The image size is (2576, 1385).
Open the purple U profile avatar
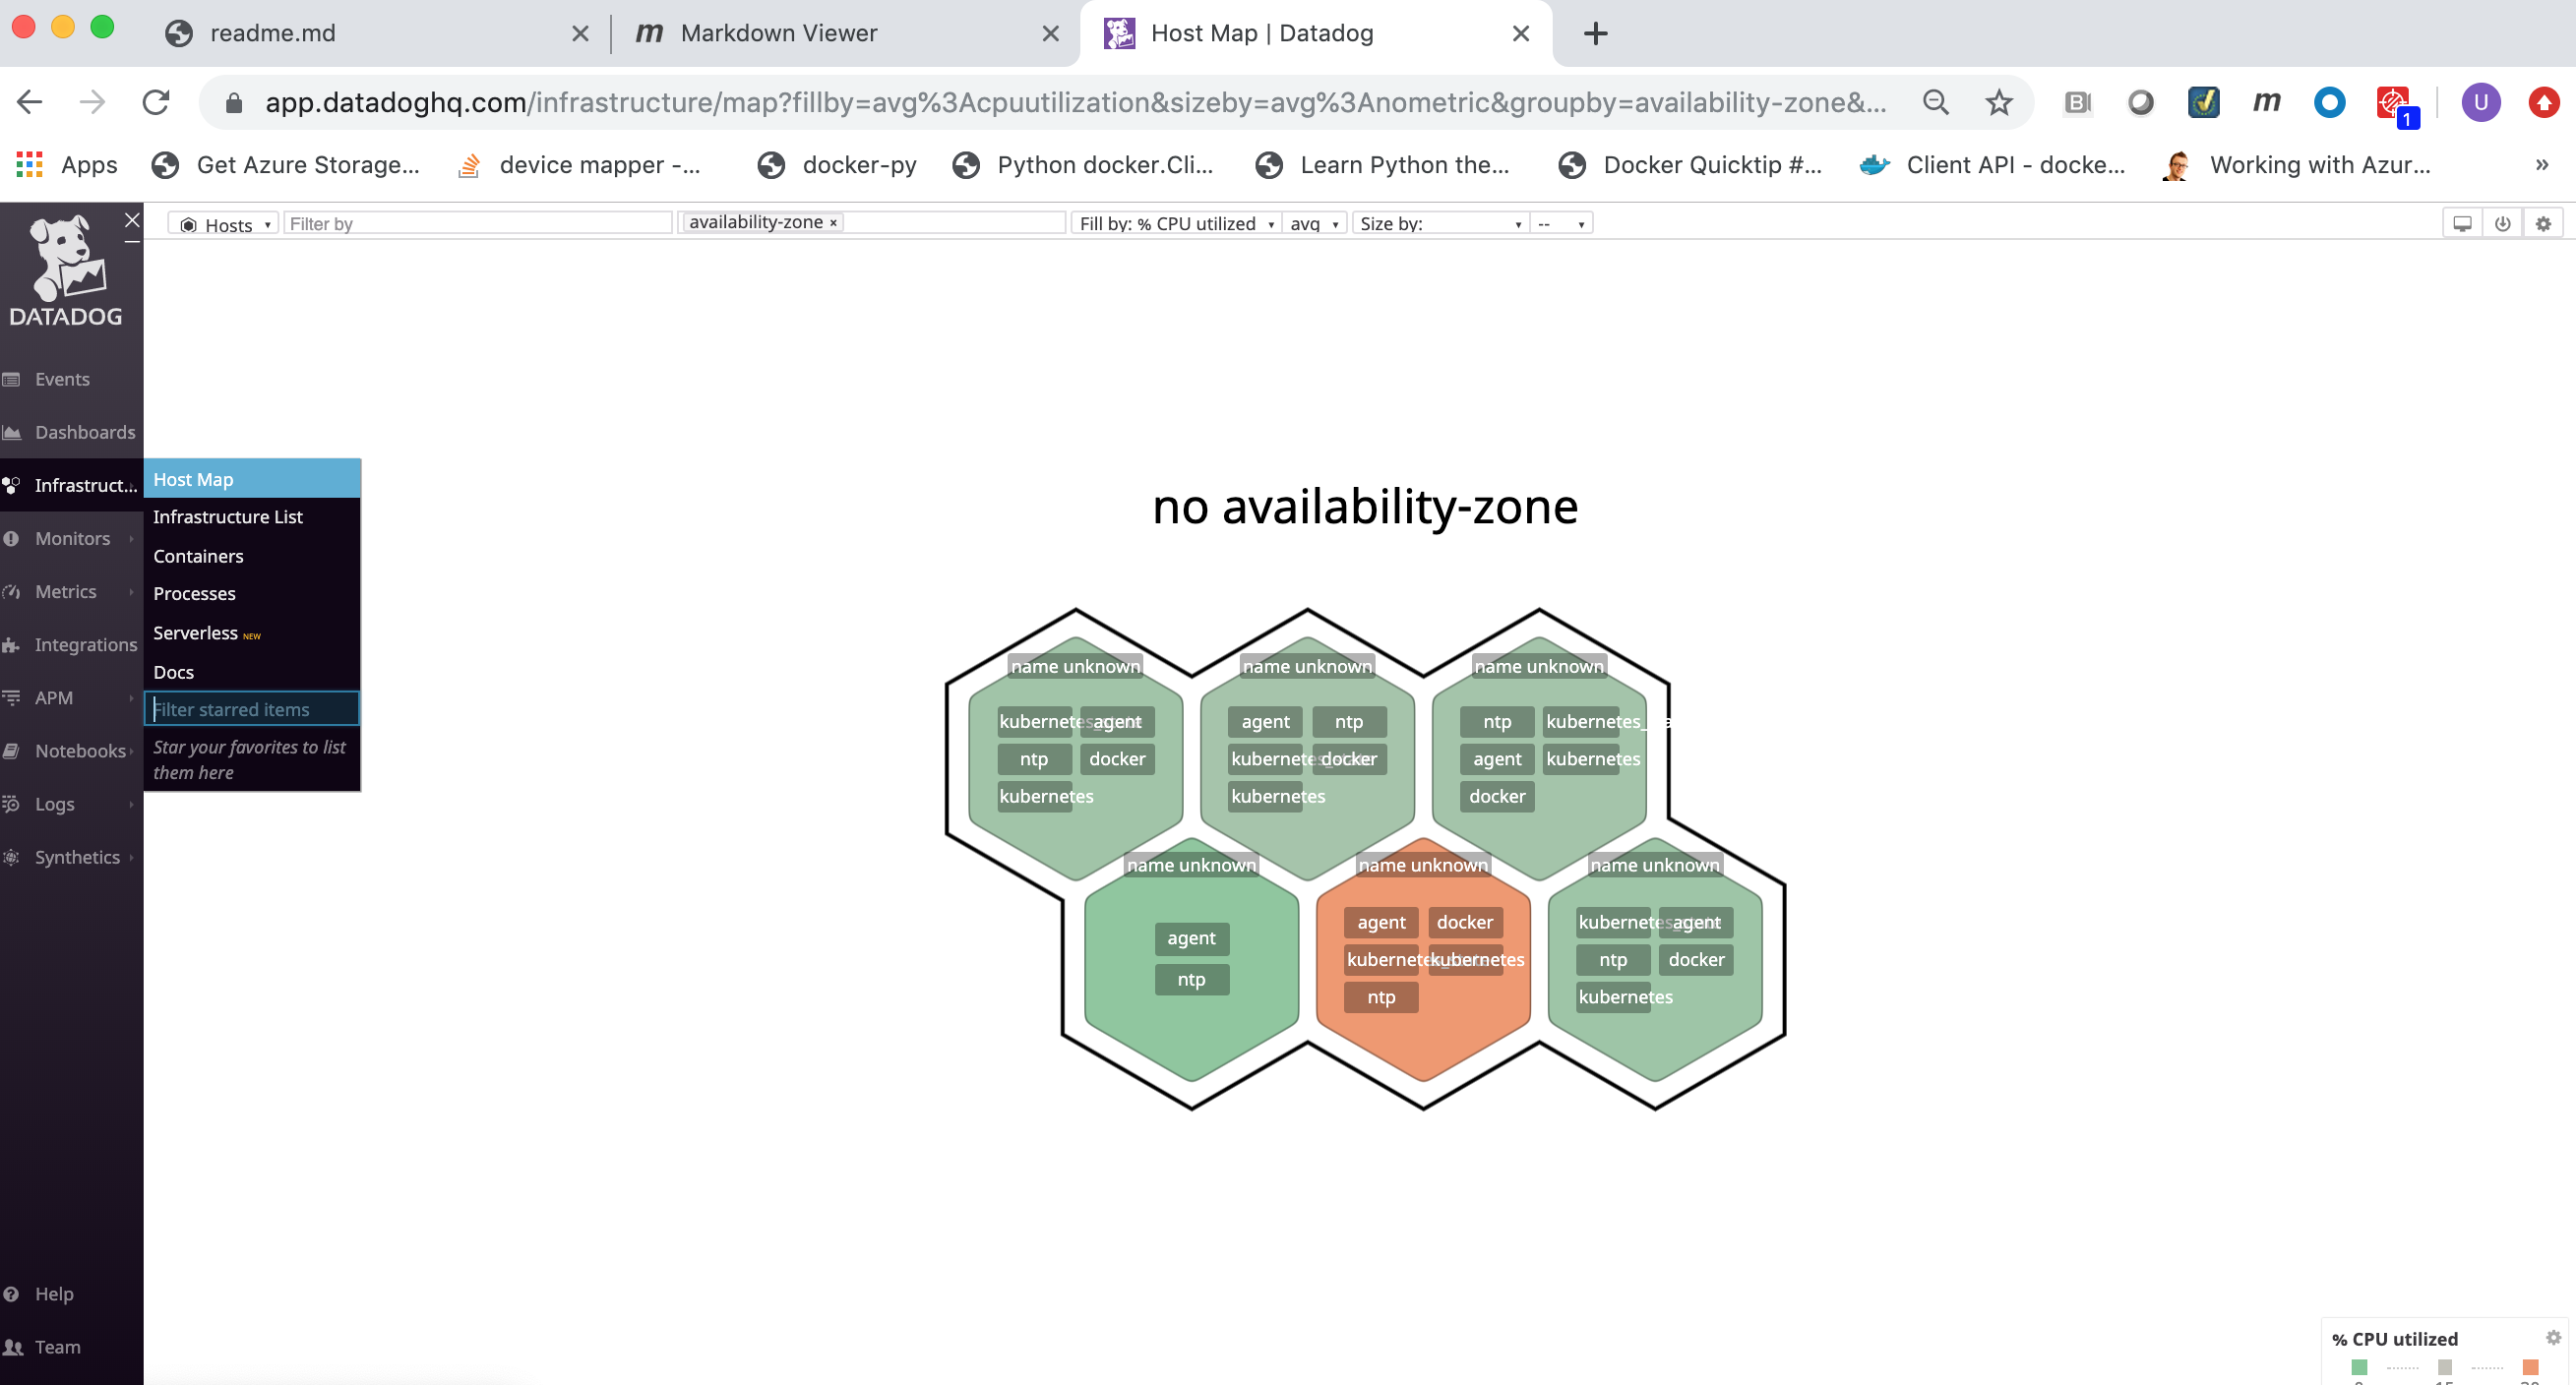(2480, 102)
